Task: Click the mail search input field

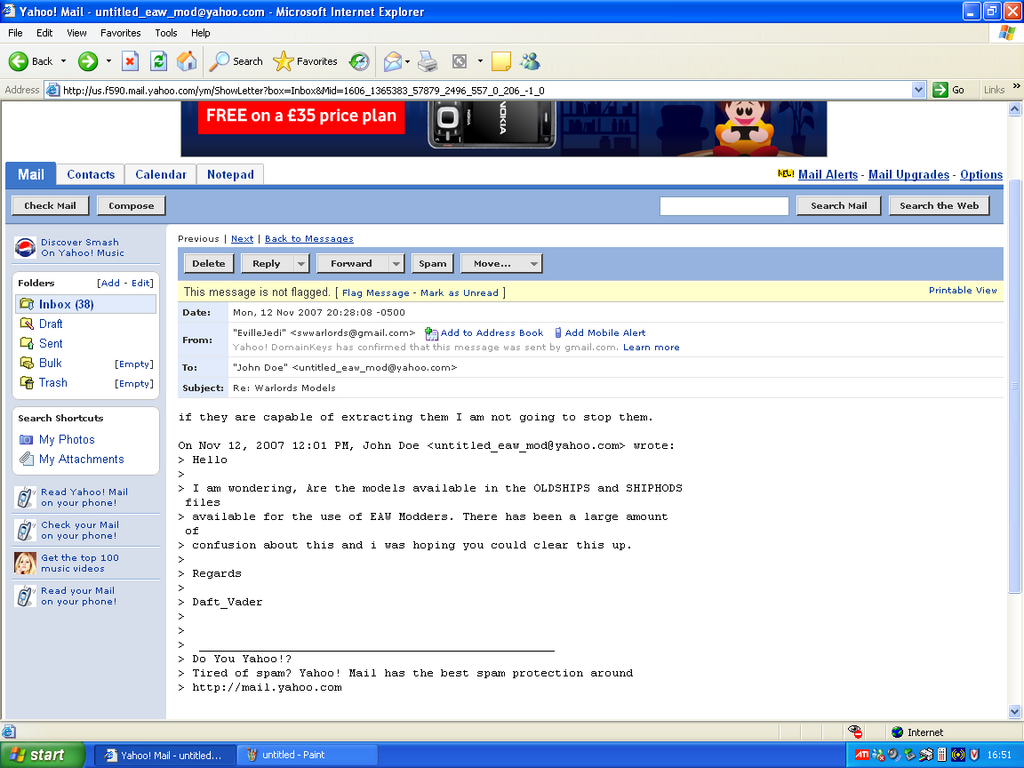Action: pos(724,206)
